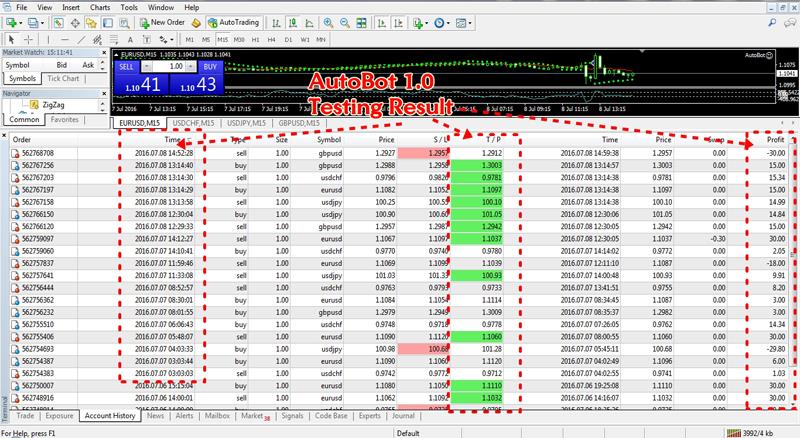Sort by the Profit column header
The height and width of the screenshot is (438, 800).
pos(775,139)
